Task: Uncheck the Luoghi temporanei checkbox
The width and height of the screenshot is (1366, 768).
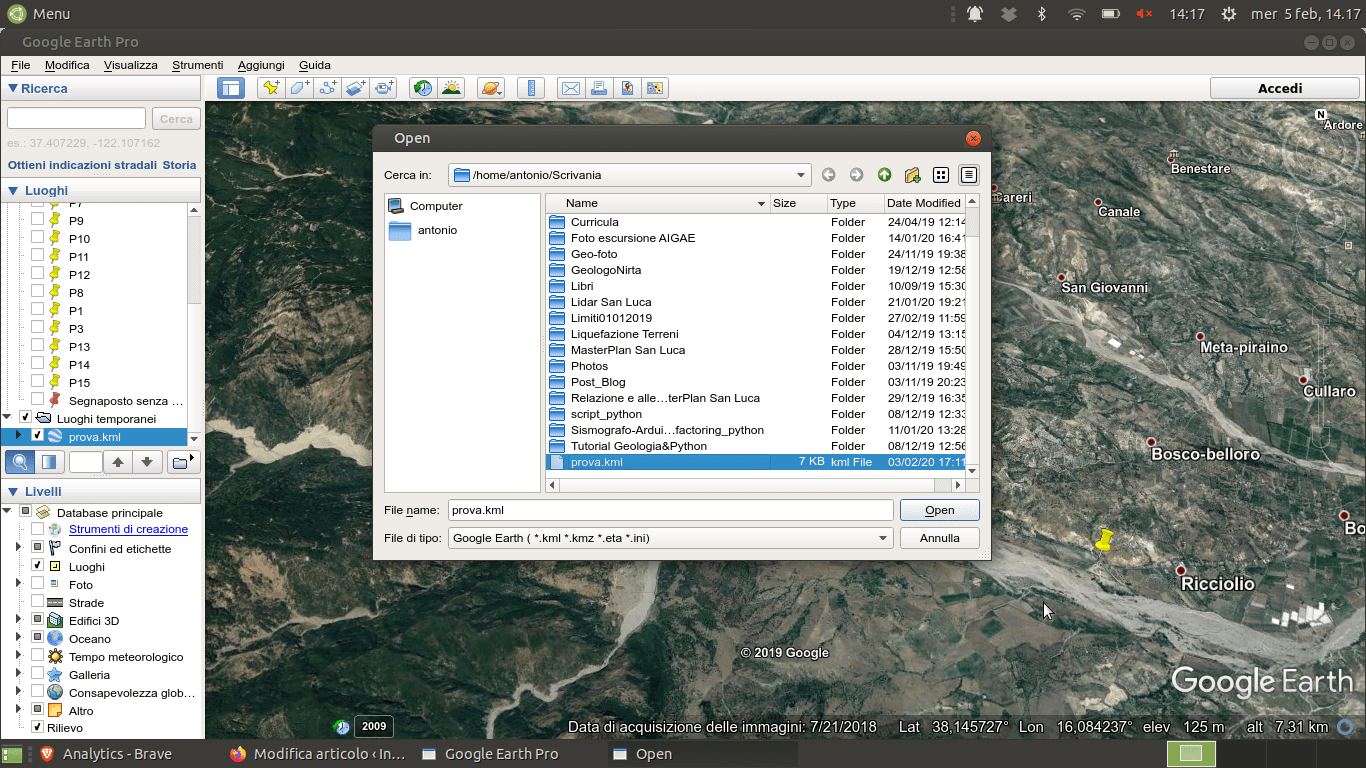Action: [x=25, y=418]
